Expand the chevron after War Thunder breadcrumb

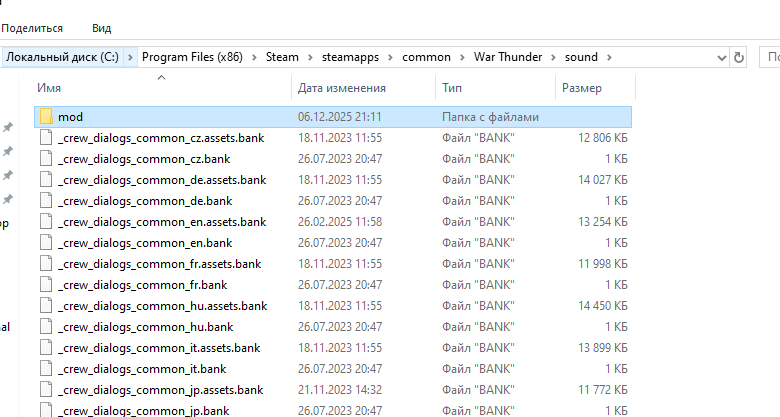click(x=553, y=57)
